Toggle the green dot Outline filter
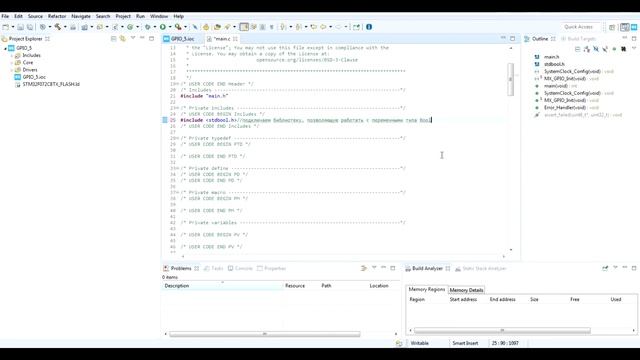This screenshot has height=360, width=640. pyautogui.click(x=614, y=49)
